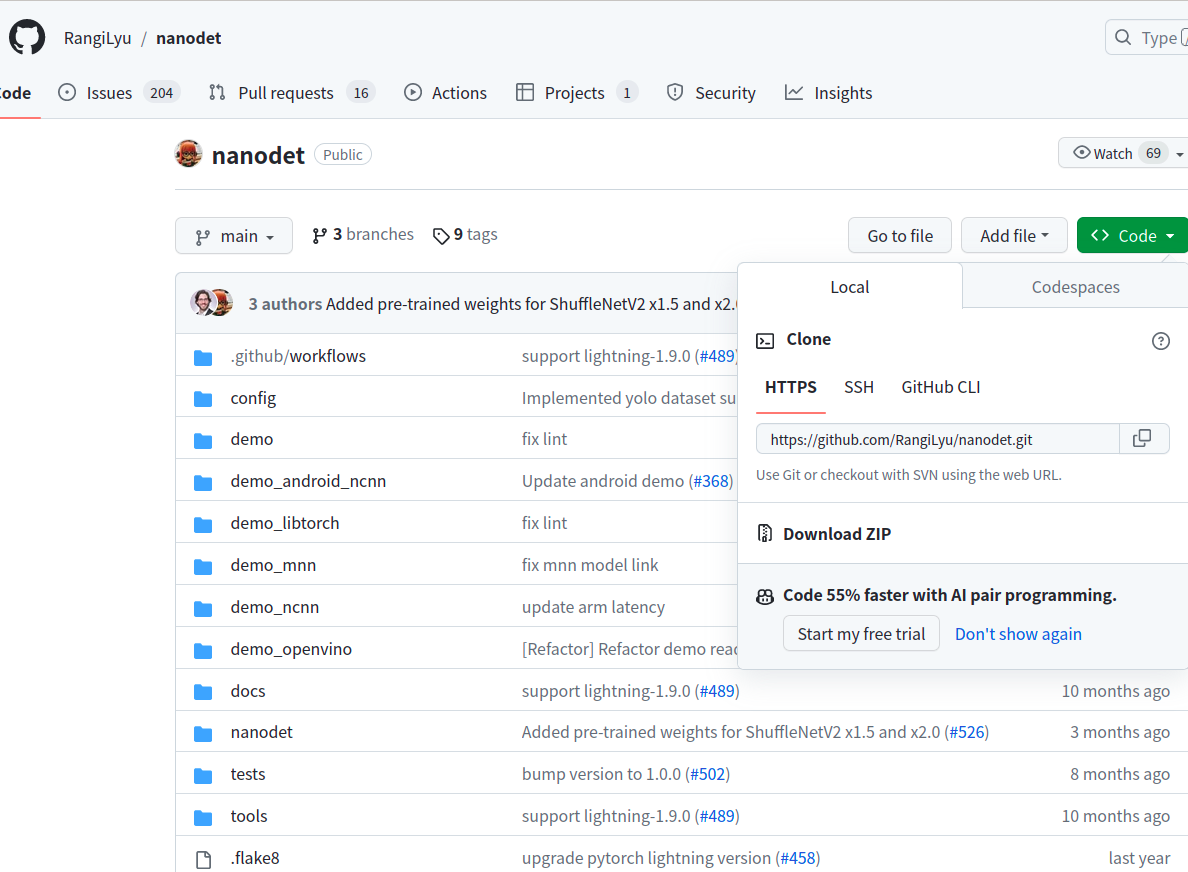Open the nanodet repository breadcrumb link

coord(189,38)
